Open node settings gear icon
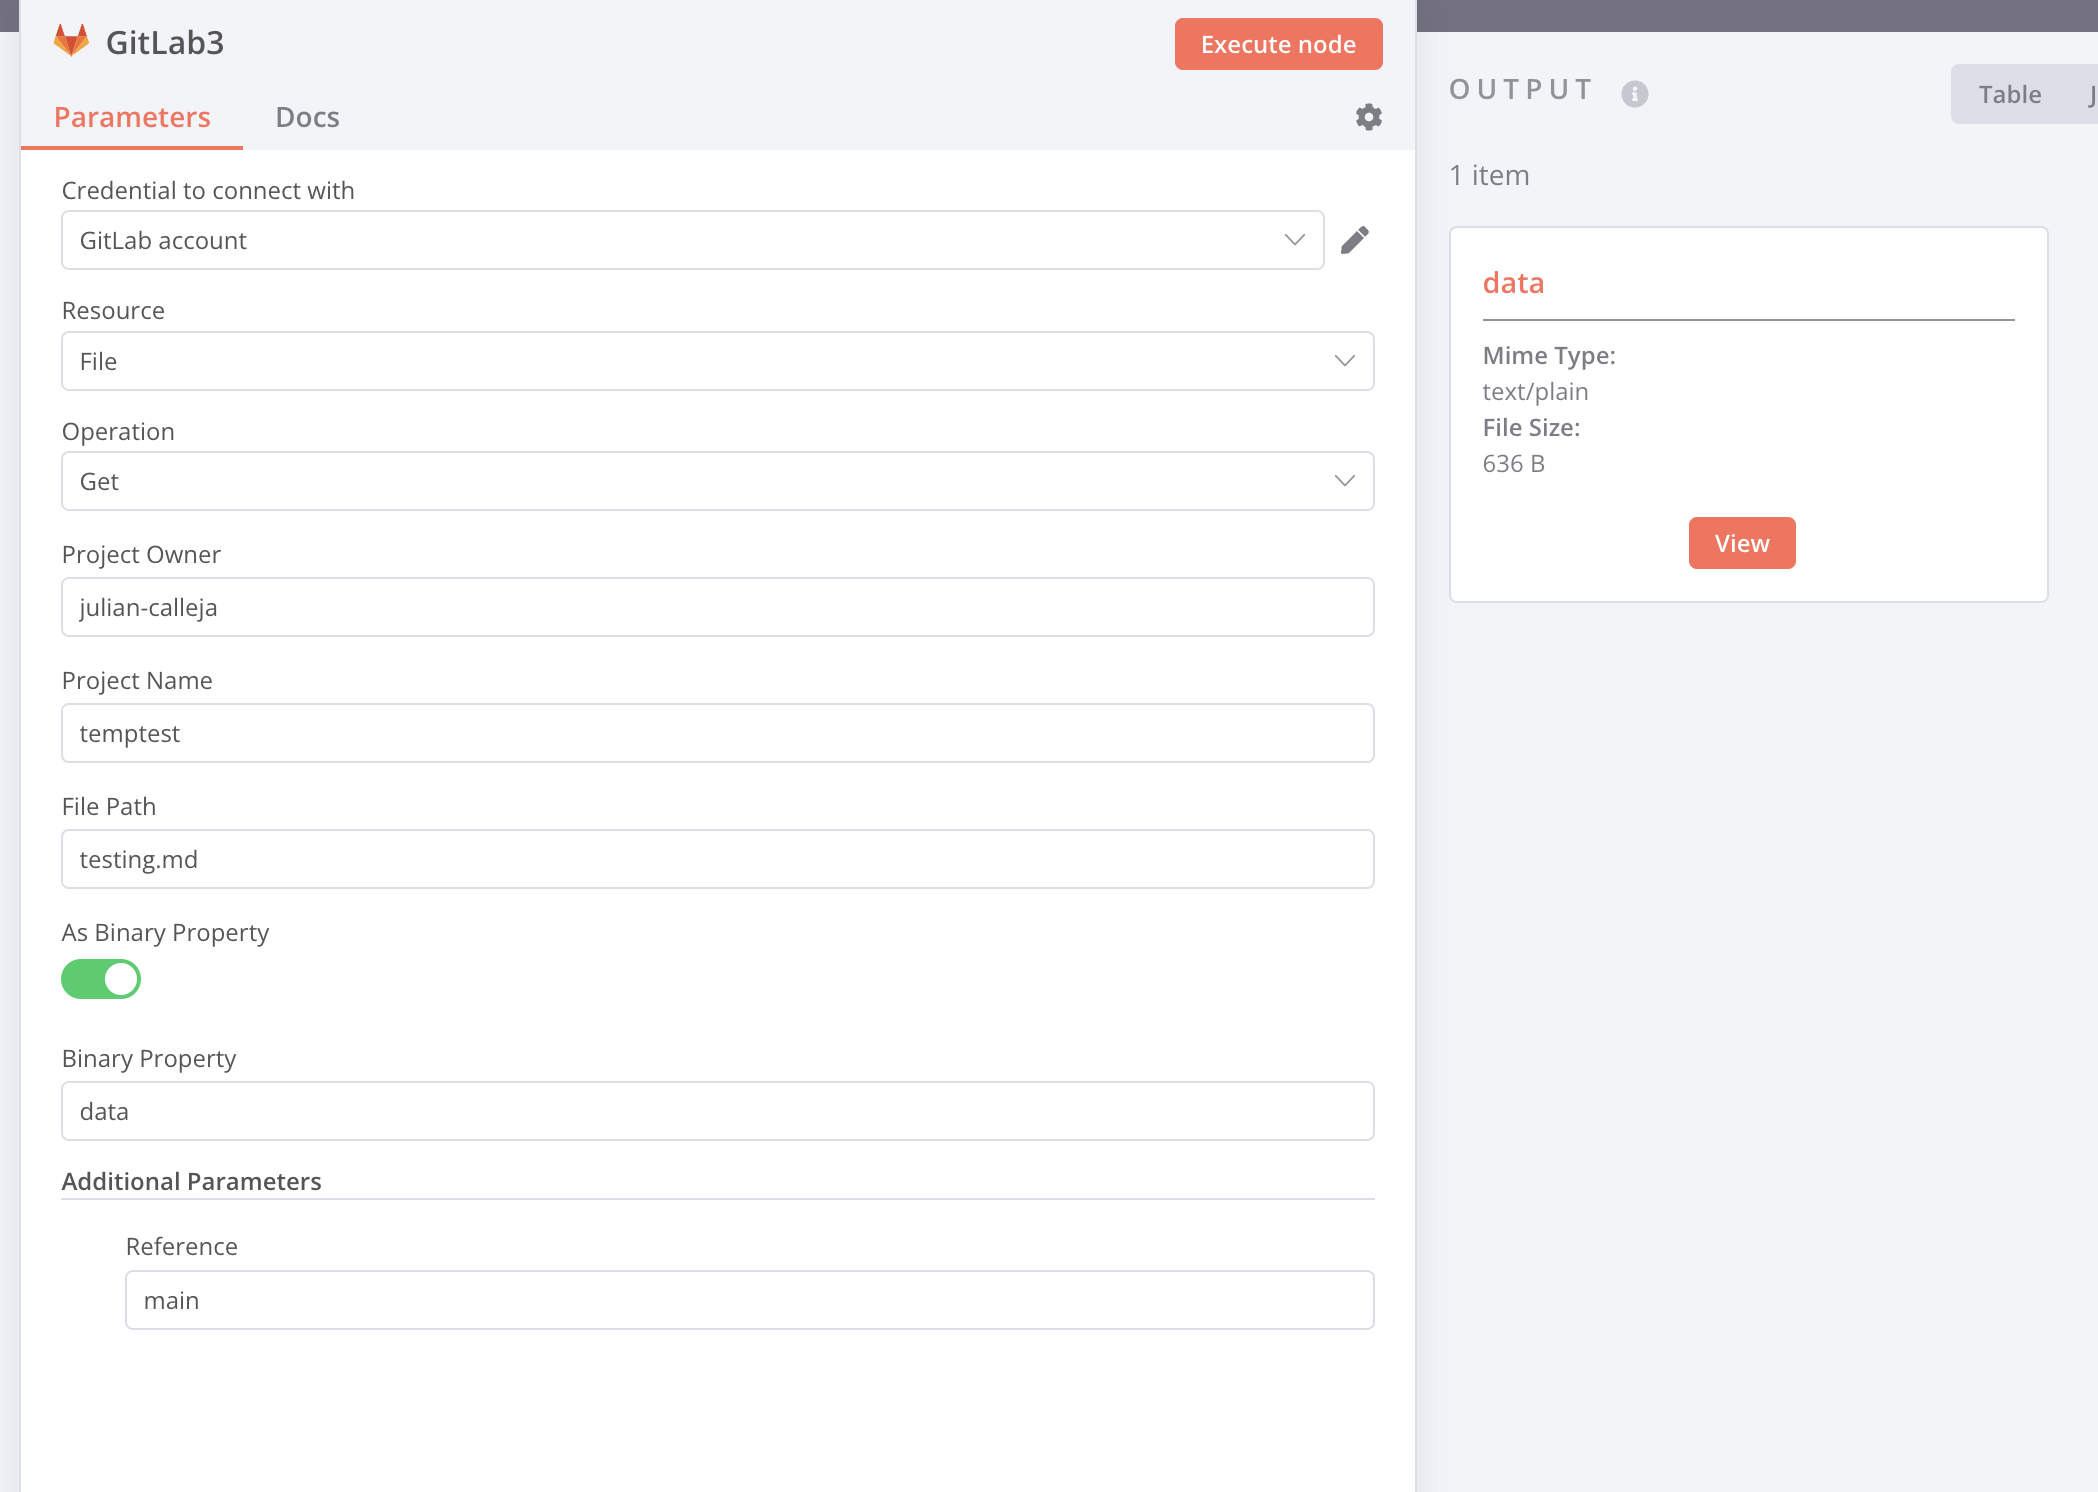 click(1368, 117)
